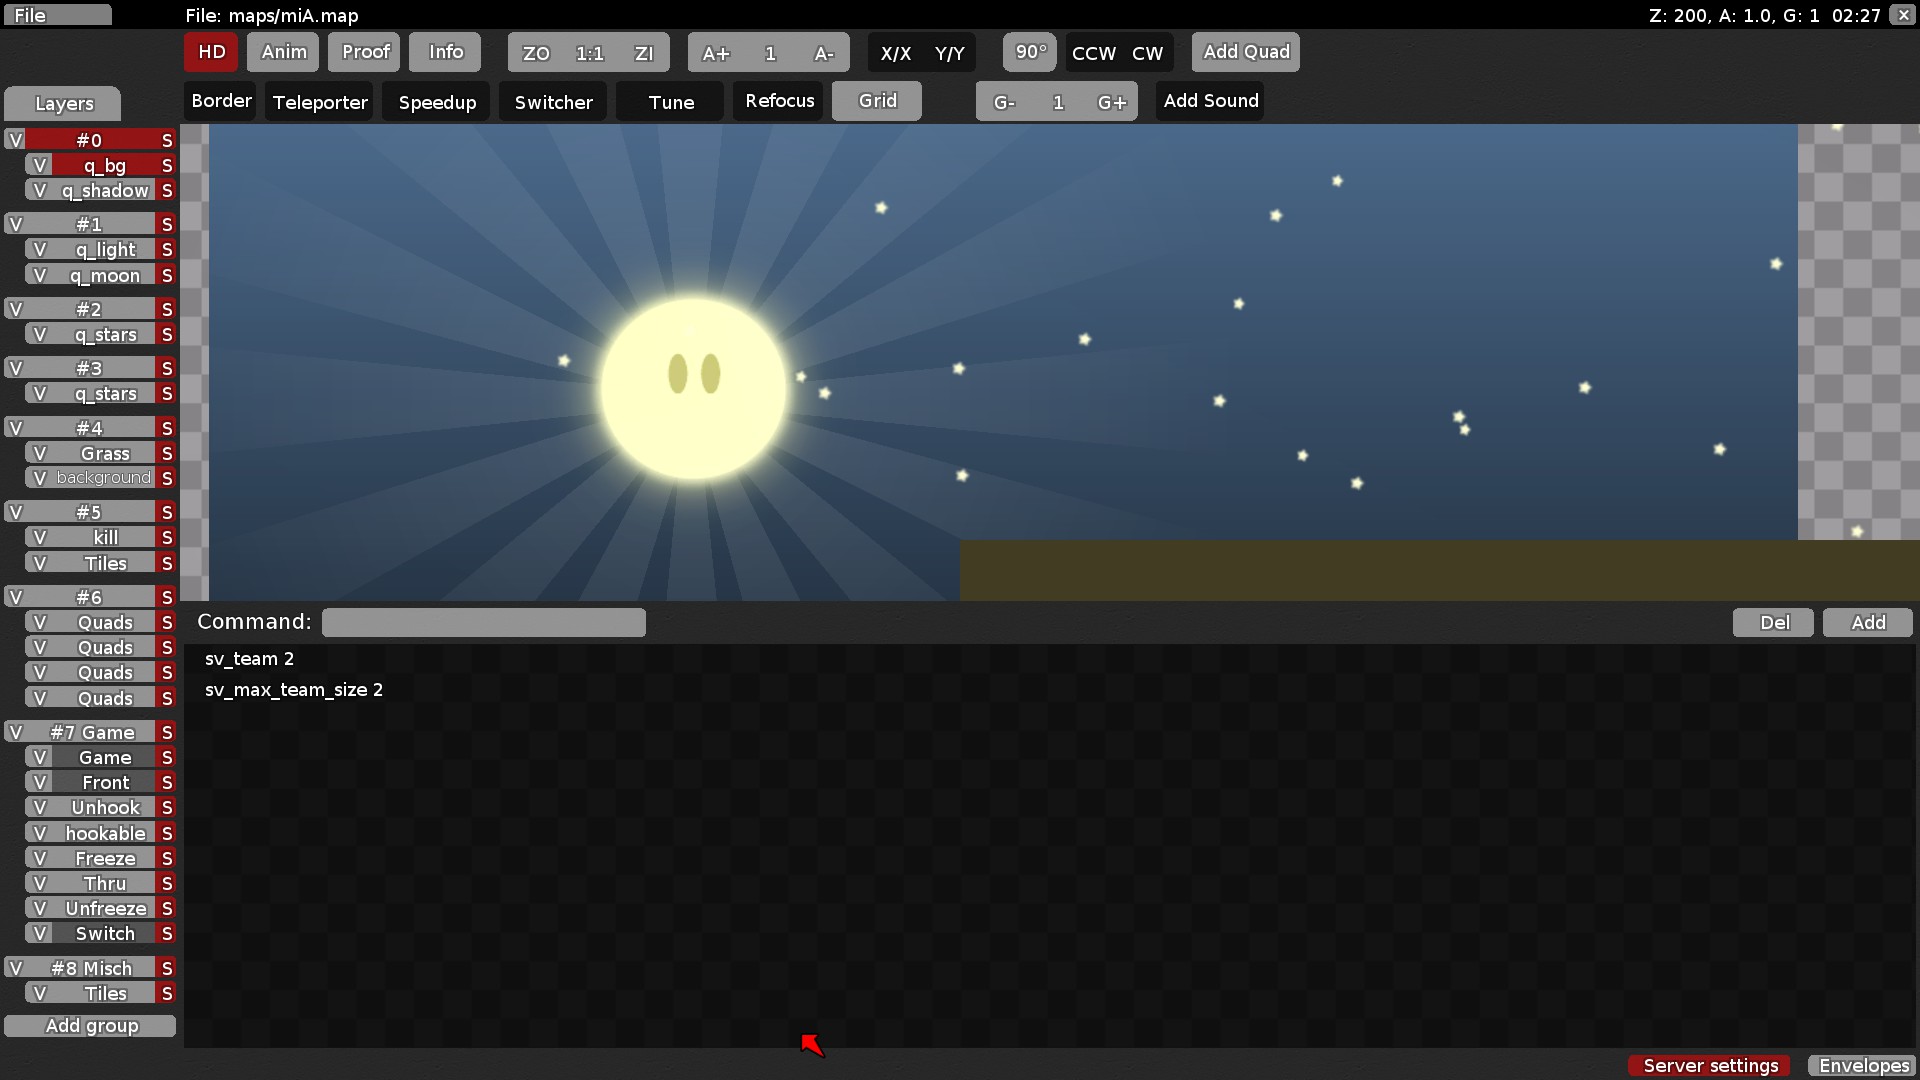1920x1080 pixels.
Task: Rotate counter-clockwise with CCW button
Action: [x=1093, y=53]
